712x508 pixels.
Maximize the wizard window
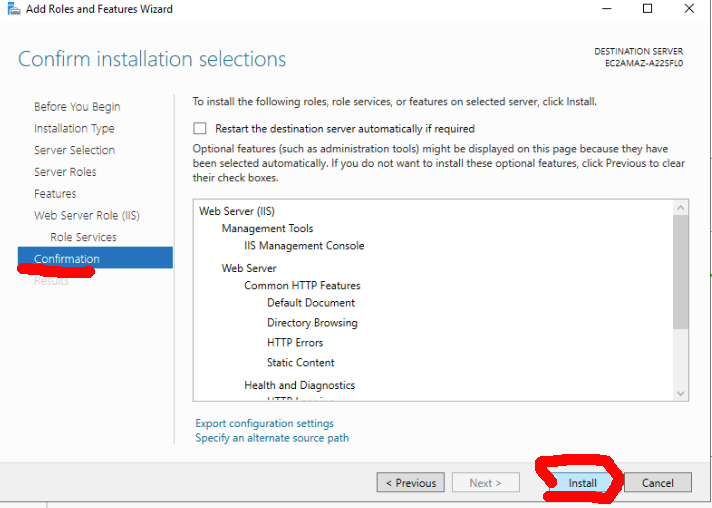tap(647, 9)
